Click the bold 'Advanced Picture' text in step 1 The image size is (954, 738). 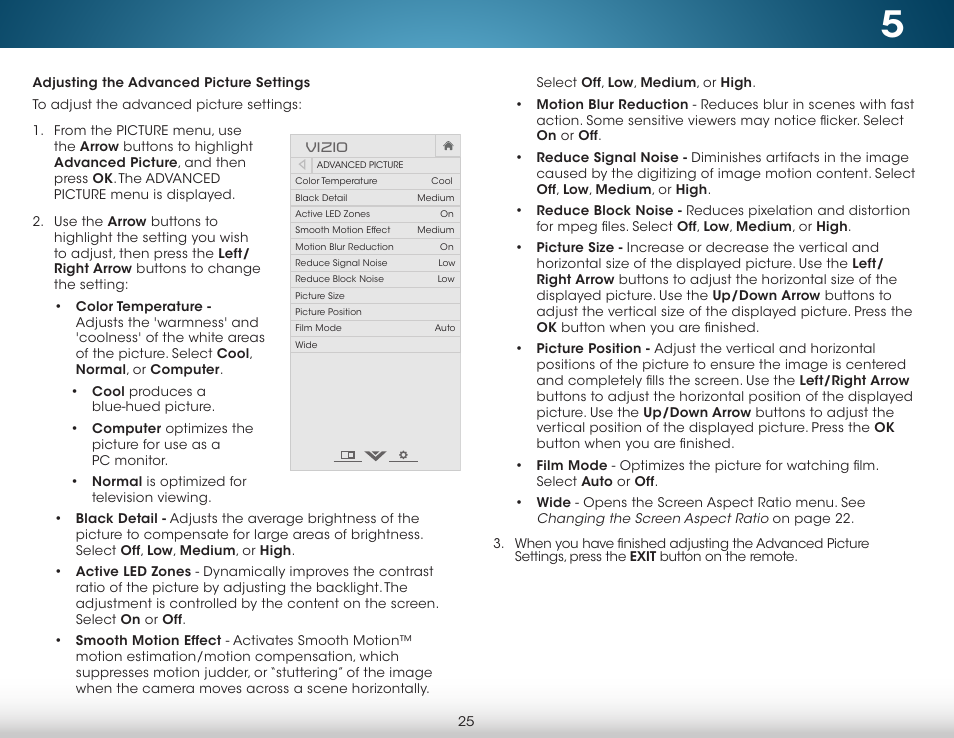coord(116,162)
